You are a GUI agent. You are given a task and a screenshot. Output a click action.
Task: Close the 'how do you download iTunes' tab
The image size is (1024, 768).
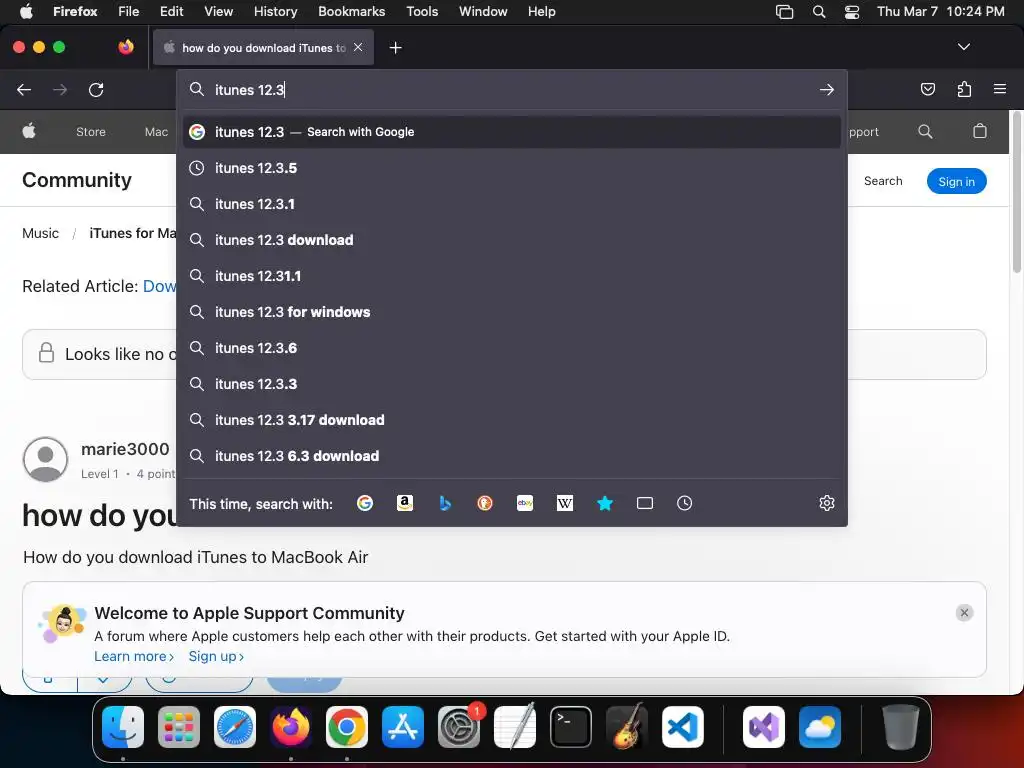tap(358, 47)
